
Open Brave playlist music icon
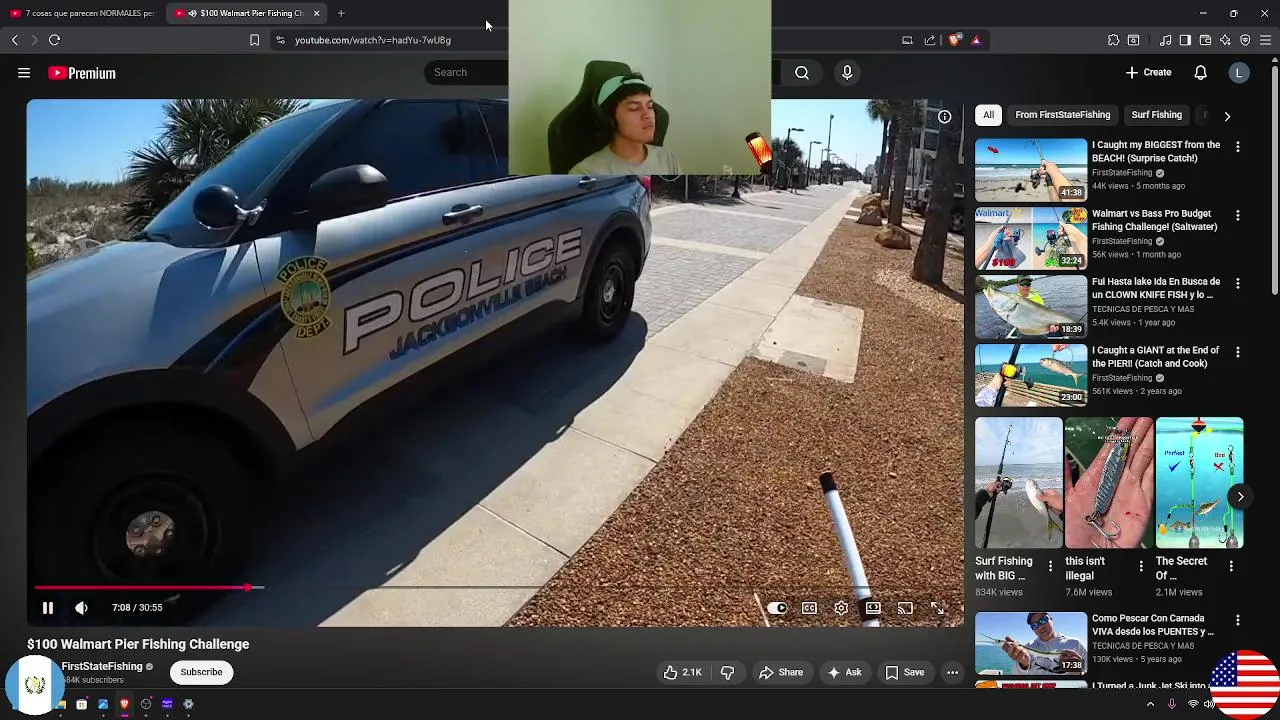point(1165,40)
